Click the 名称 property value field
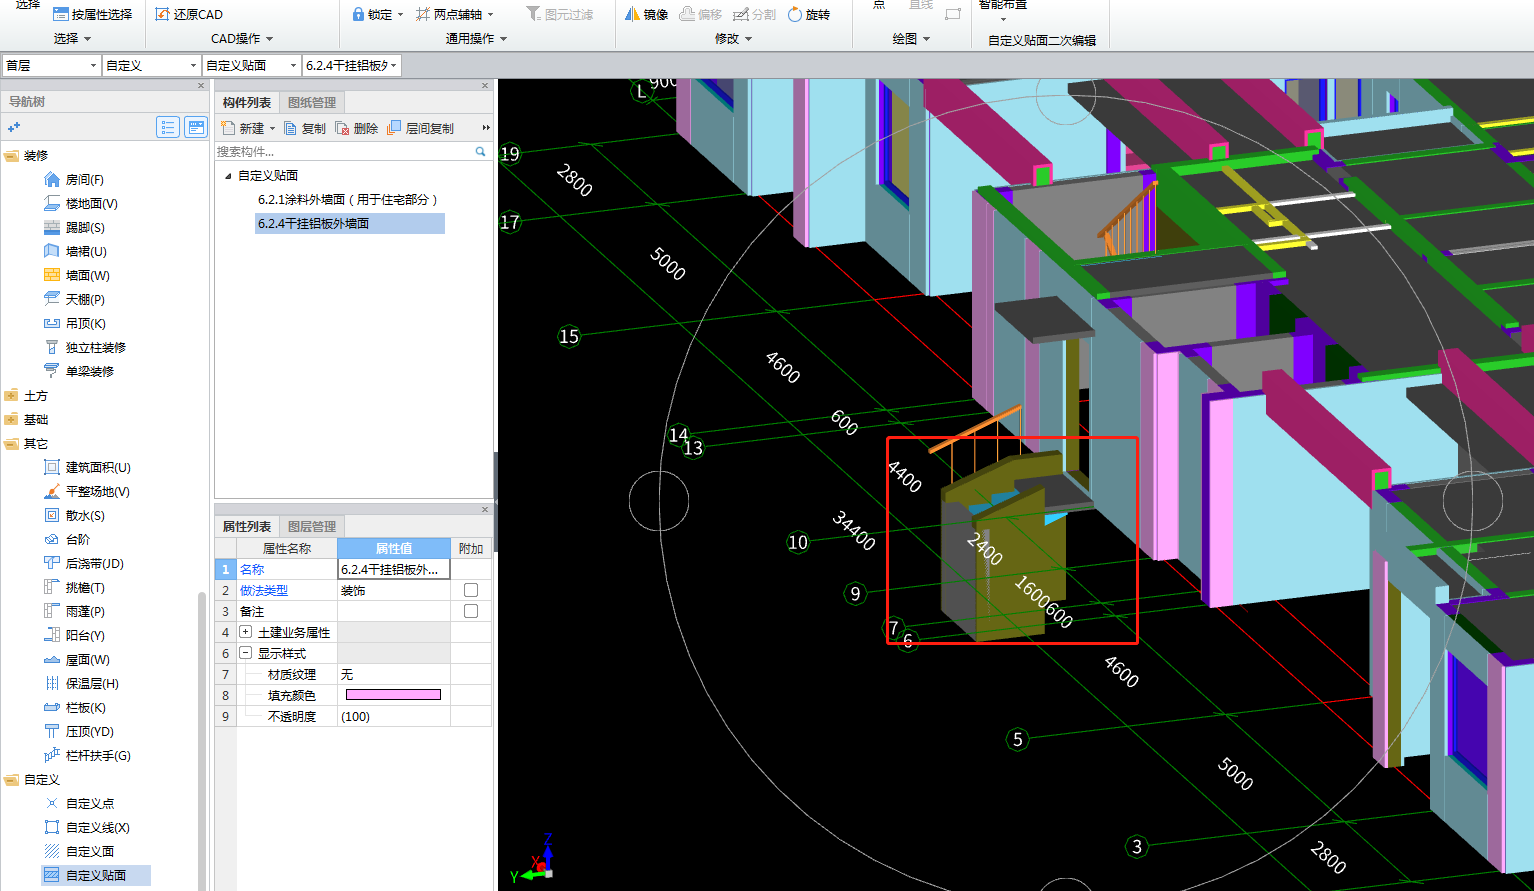Image resolution: width=1534 pixels, height=891 pixels. click(x=394, y=569)
